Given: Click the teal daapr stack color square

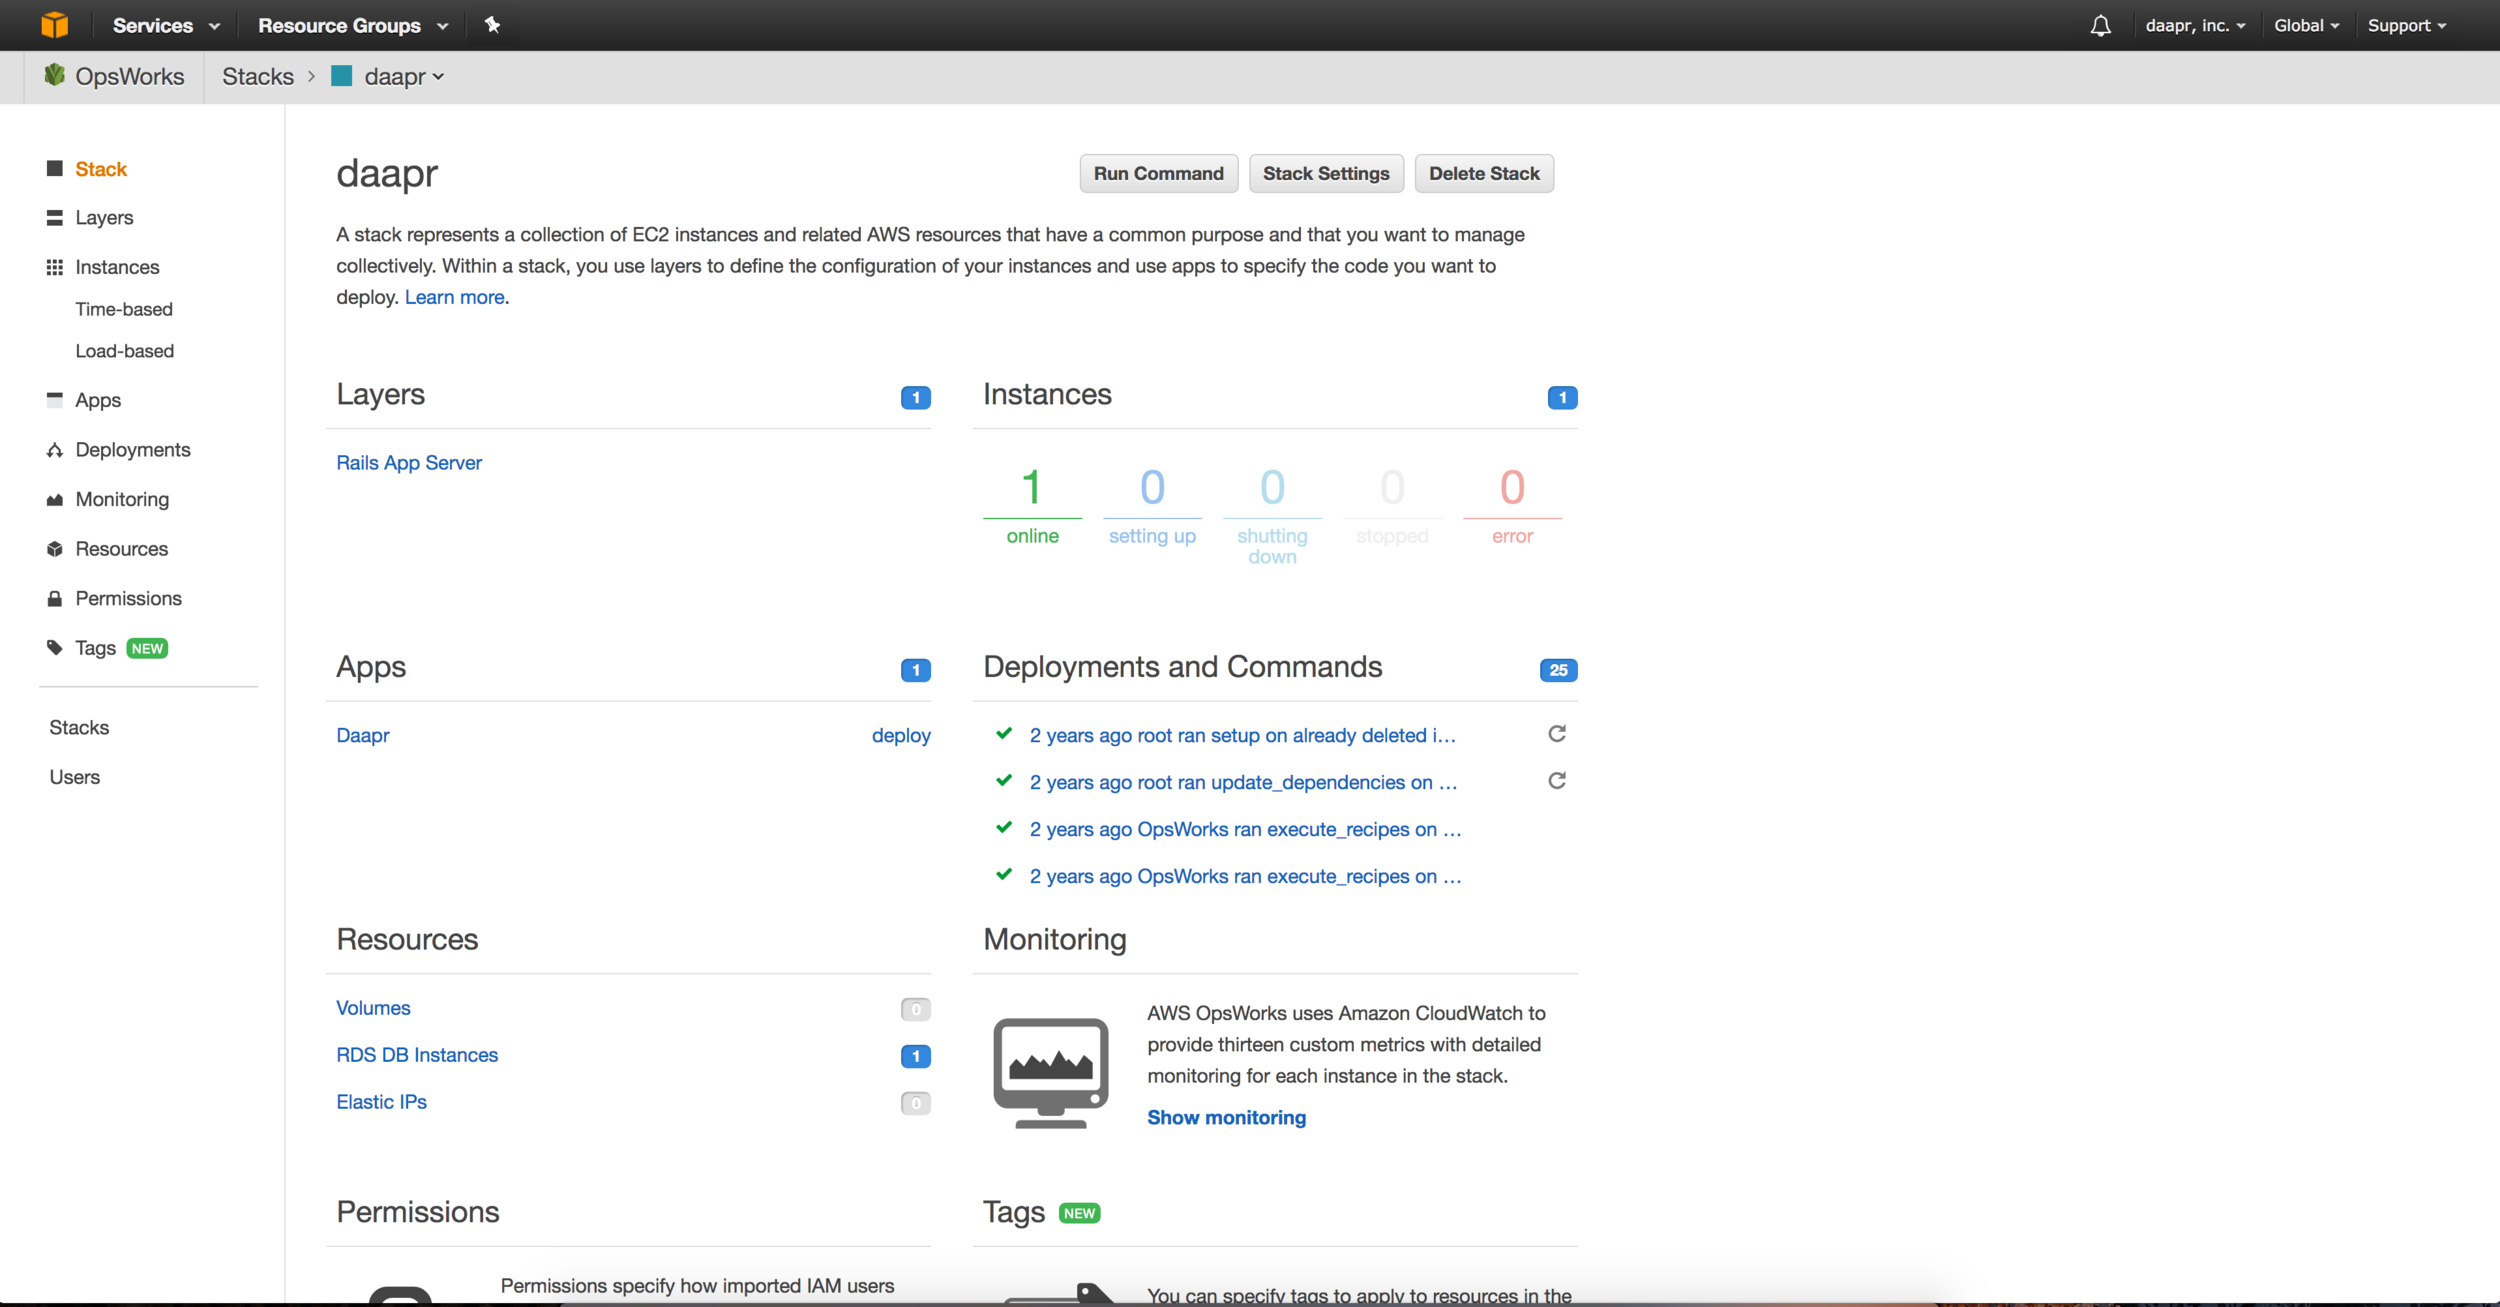Looking at the screenshot, I should point(342,76).
